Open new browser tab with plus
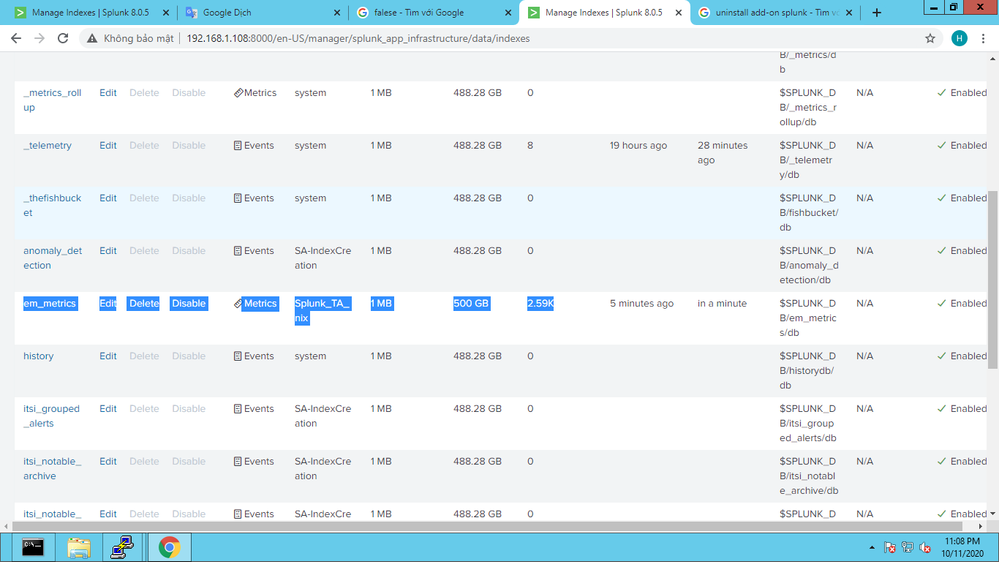The height and width of the screenshot is (562, 999). point(877,13)
